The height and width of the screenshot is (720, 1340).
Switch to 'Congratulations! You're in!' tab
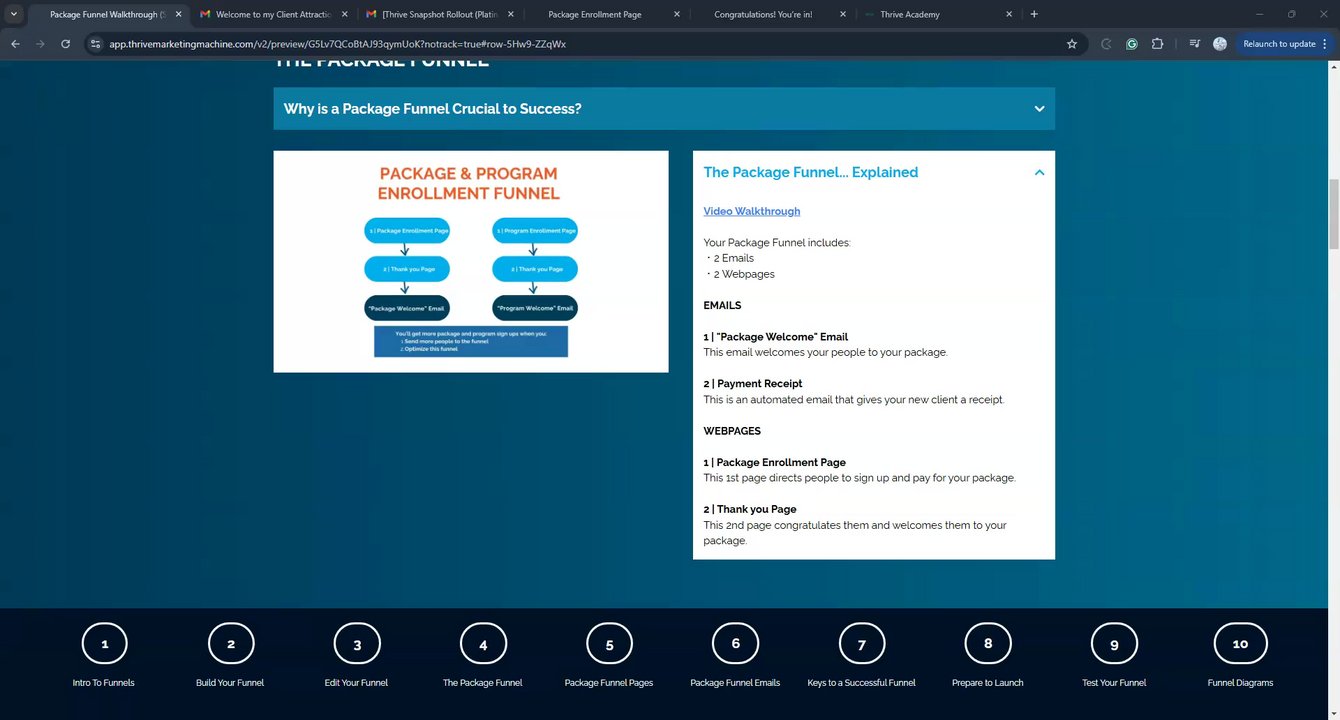tap(763, 14)
